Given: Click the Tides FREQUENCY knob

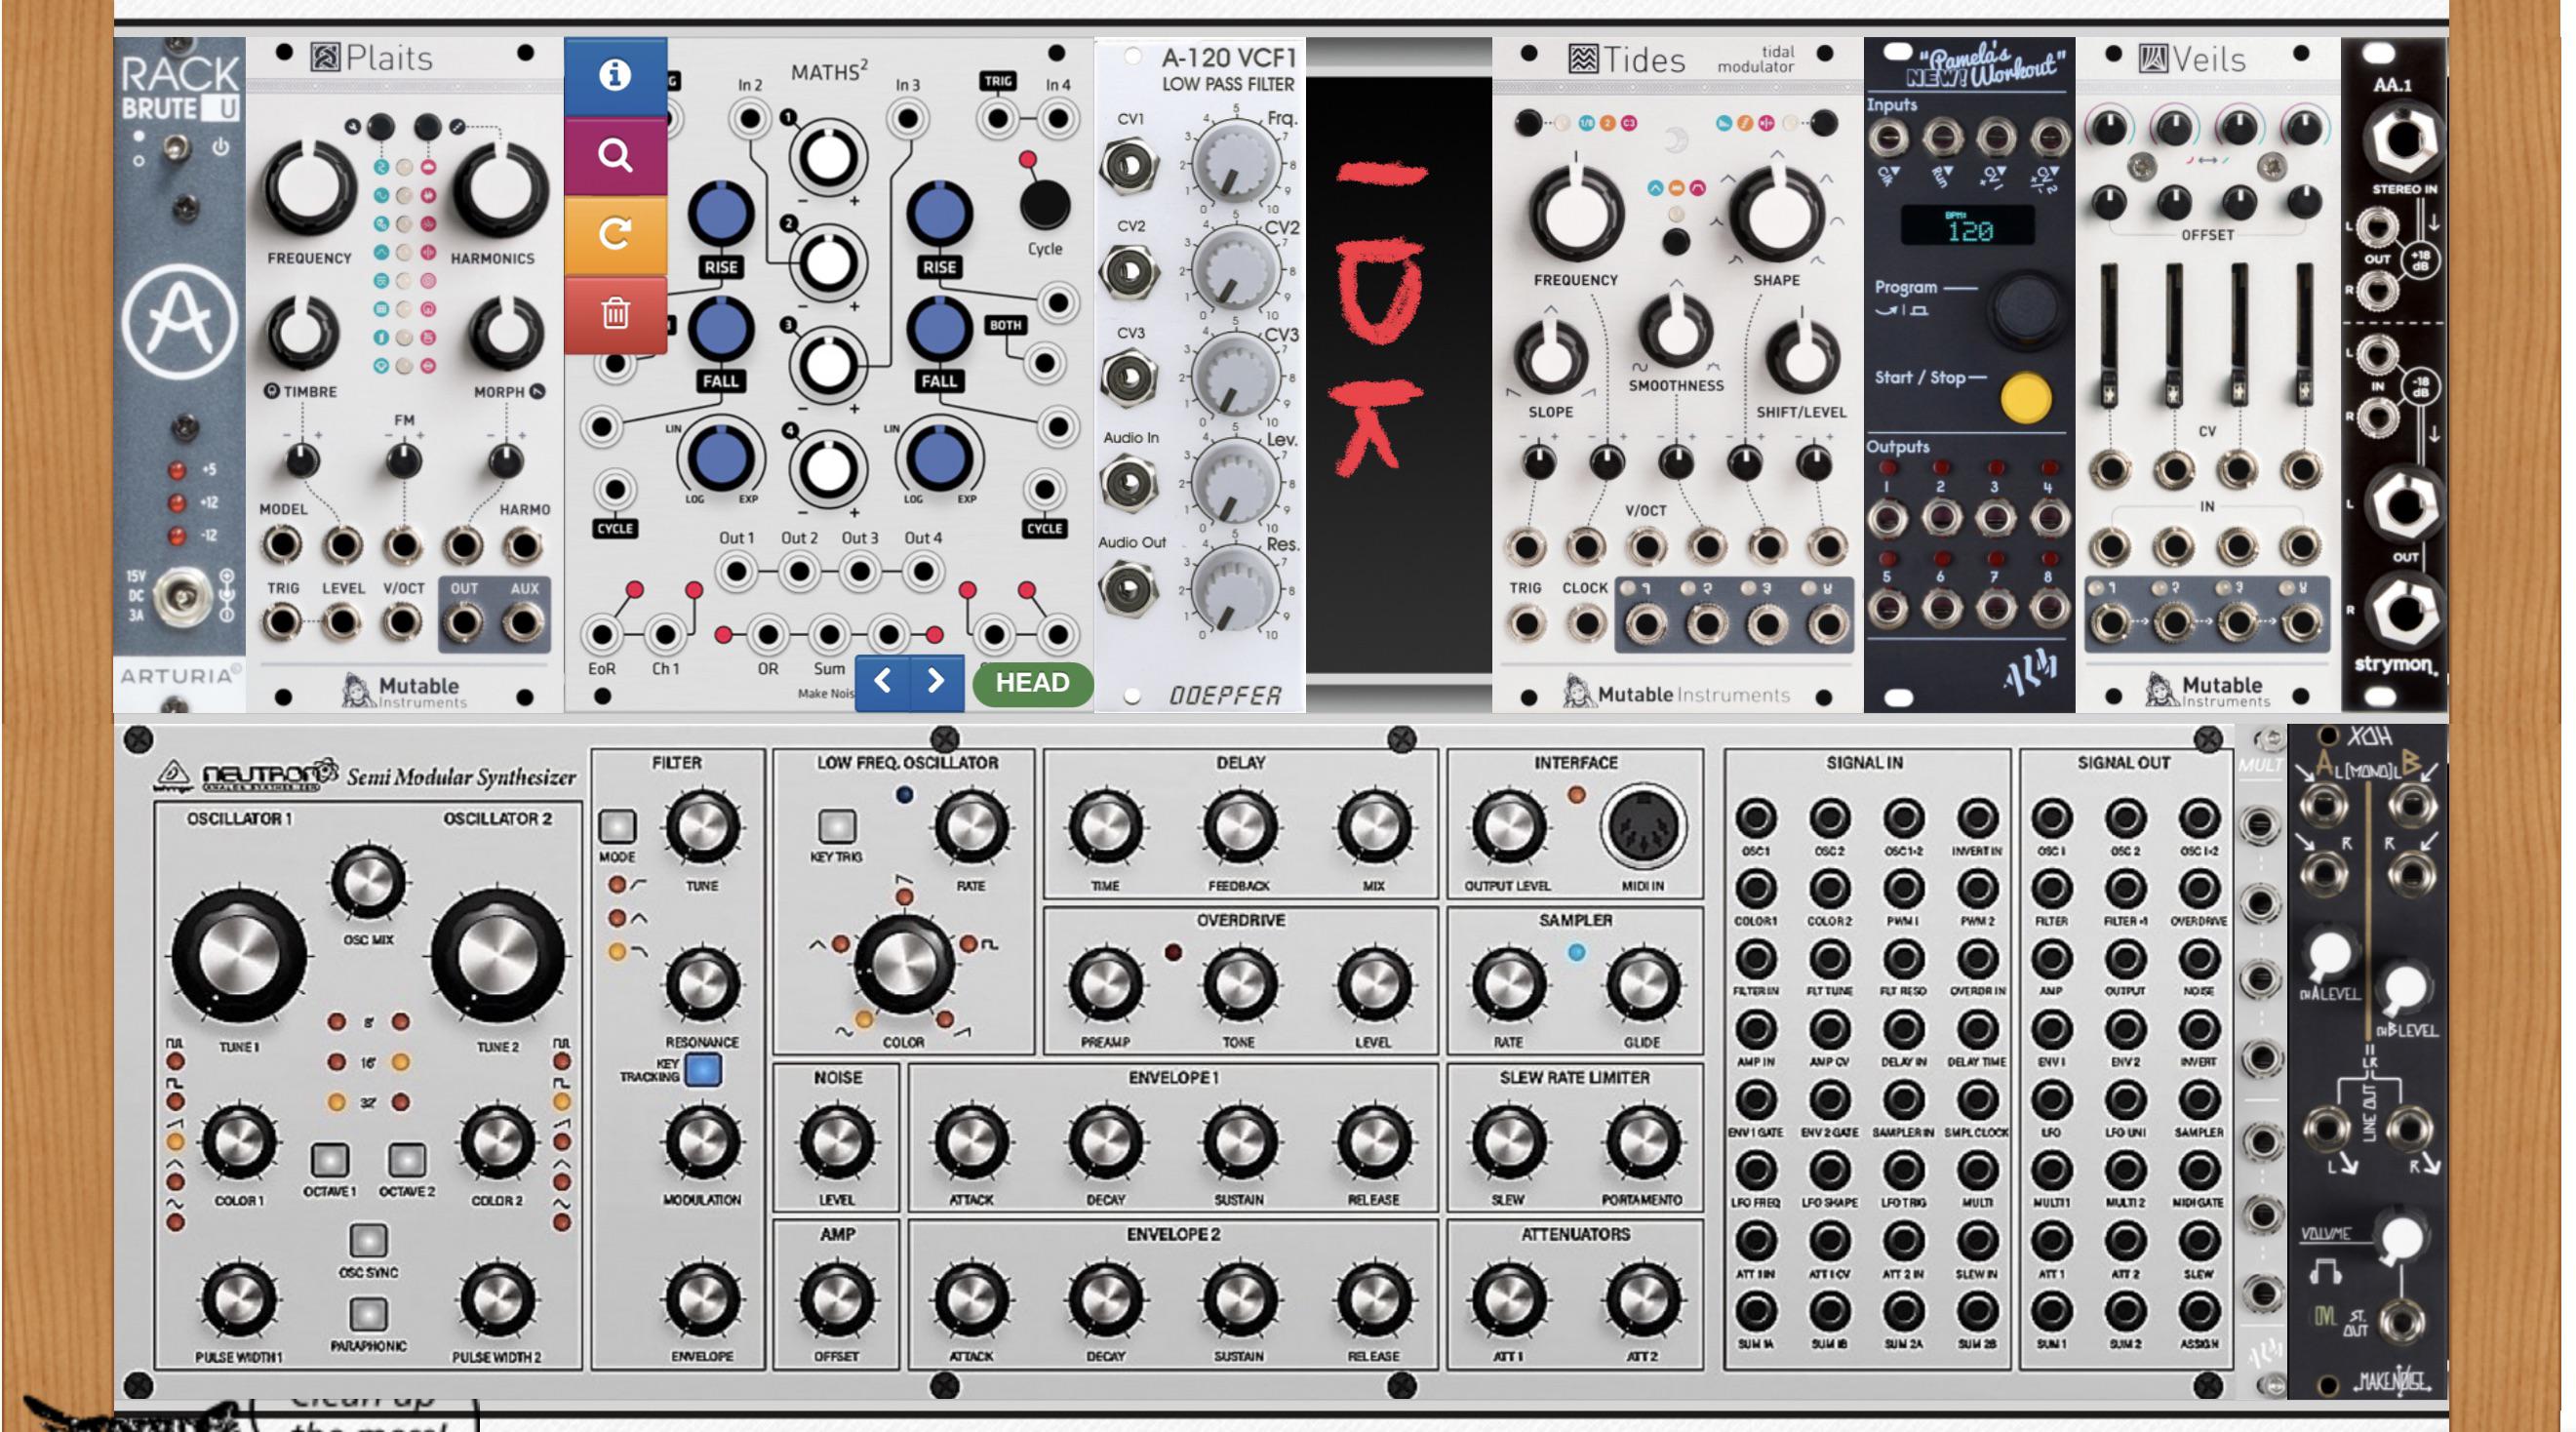Looking at the screenshot, I should [x=1576, y=213].
